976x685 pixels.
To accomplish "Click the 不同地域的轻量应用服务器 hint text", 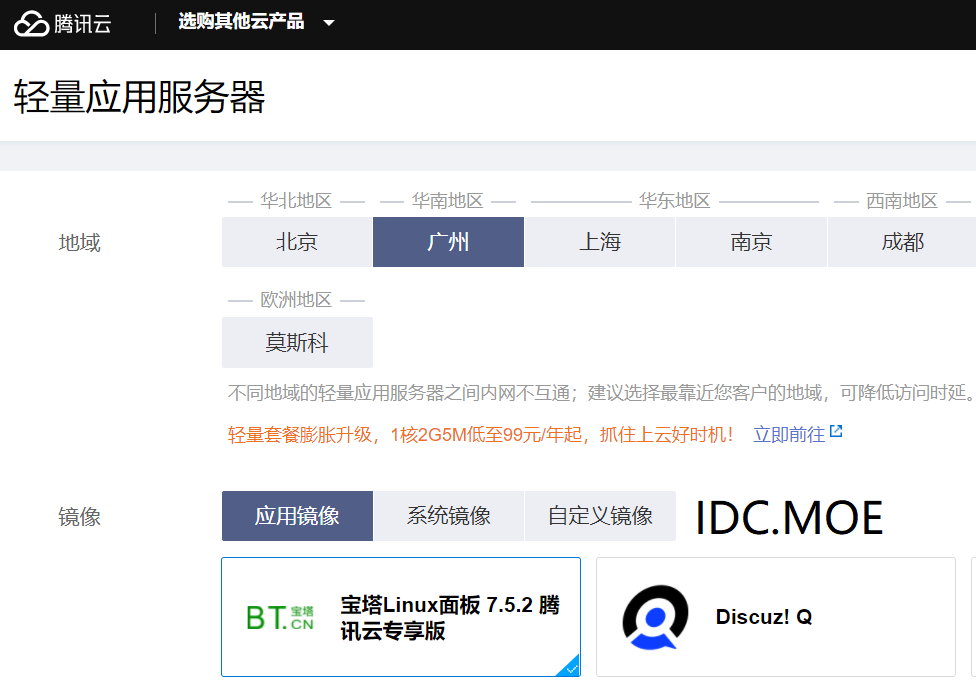I will (x=602, y=392).
